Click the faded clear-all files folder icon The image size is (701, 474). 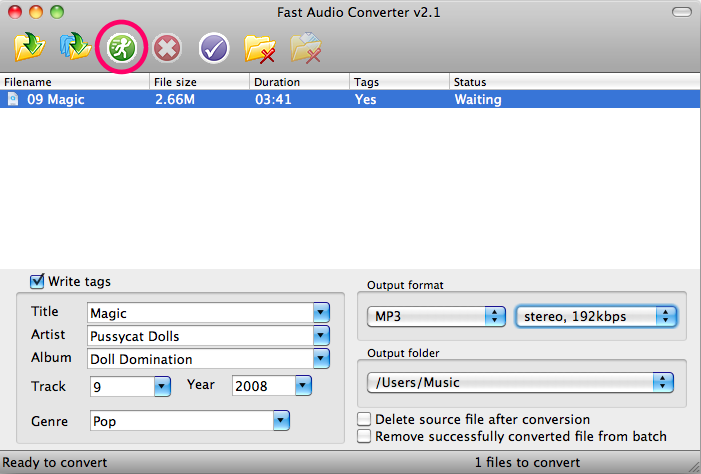tap(306, 47)
